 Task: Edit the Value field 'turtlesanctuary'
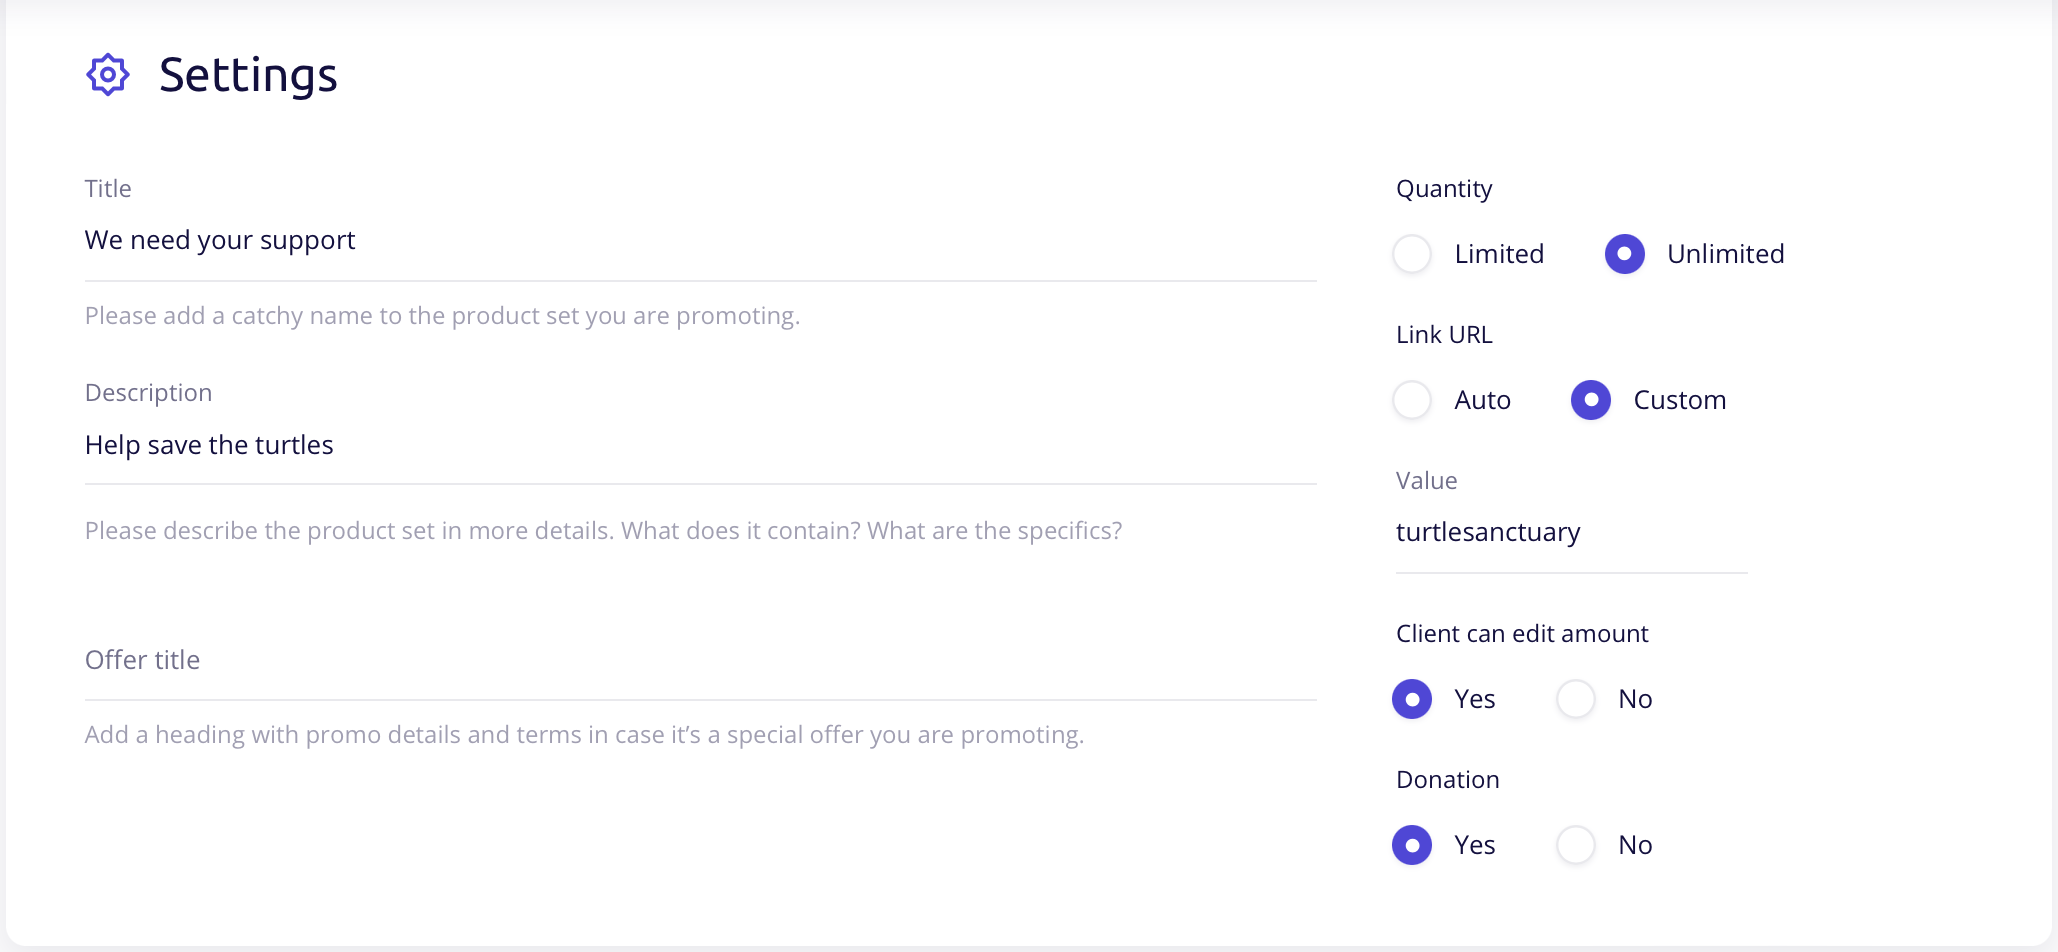tap(1571, 533)
